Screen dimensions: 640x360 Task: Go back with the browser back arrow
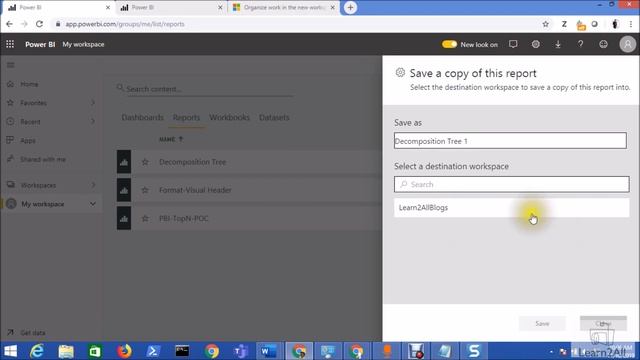9,24
